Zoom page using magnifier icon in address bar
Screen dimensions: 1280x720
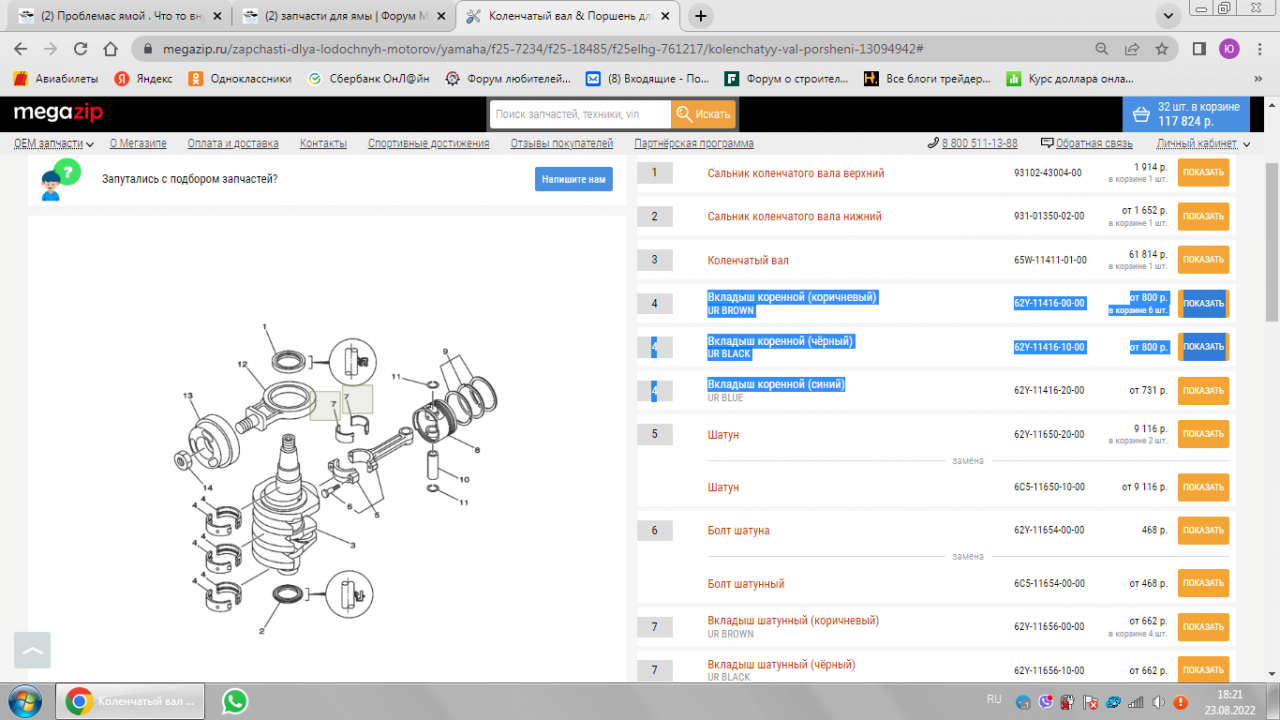point(1101,48)
